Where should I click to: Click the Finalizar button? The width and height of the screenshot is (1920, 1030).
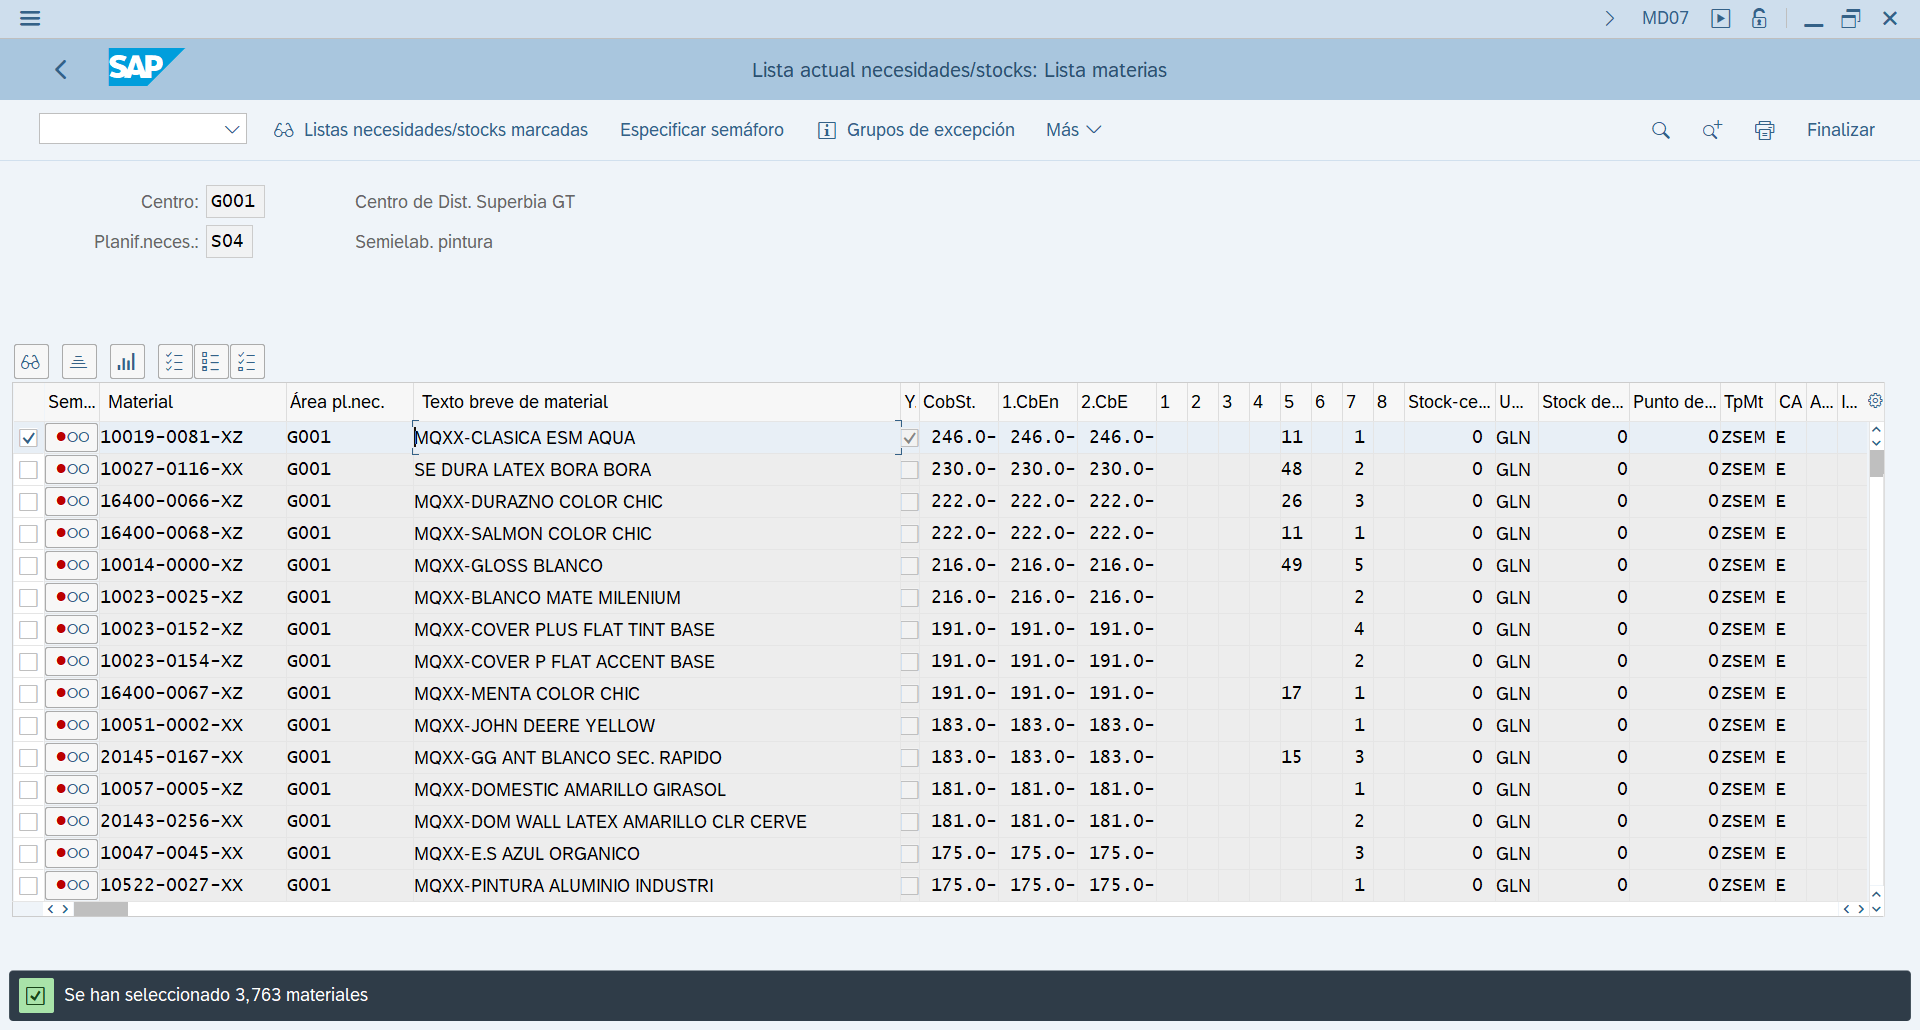(1840, 130)
